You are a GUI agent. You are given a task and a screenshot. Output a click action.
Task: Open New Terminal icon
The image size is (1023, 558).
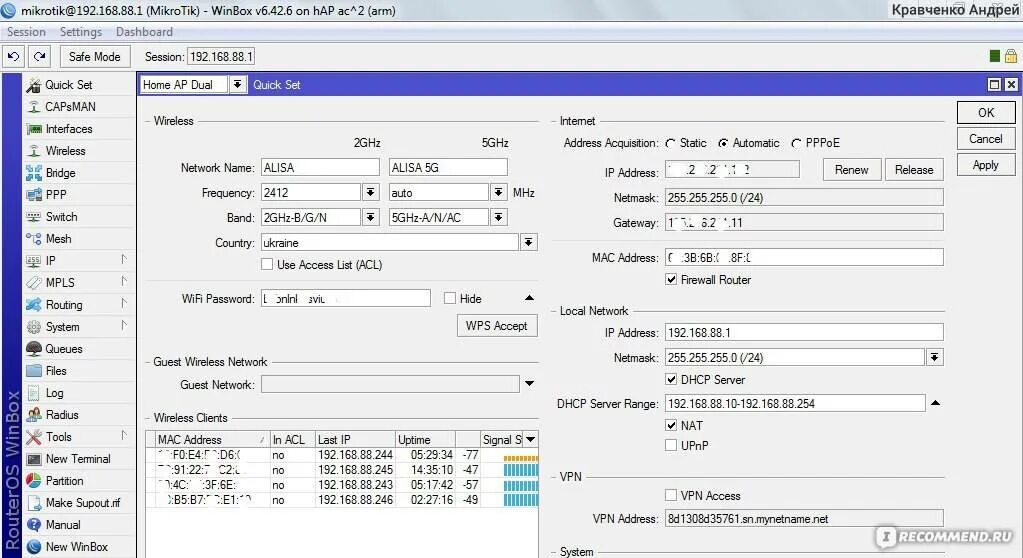[x=33, y=459]
